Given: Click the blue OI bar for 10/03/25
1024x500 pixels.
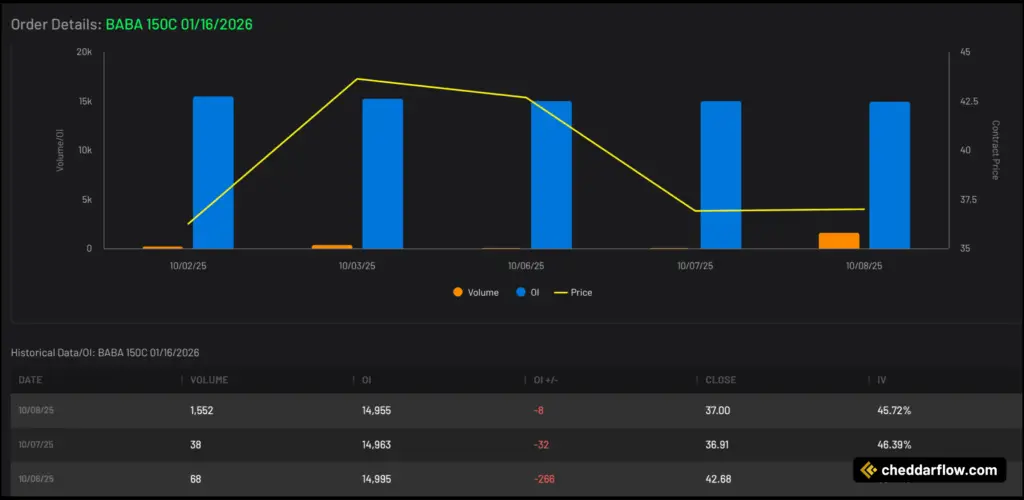Looking at the screenshot, I should tap(383, 174).
